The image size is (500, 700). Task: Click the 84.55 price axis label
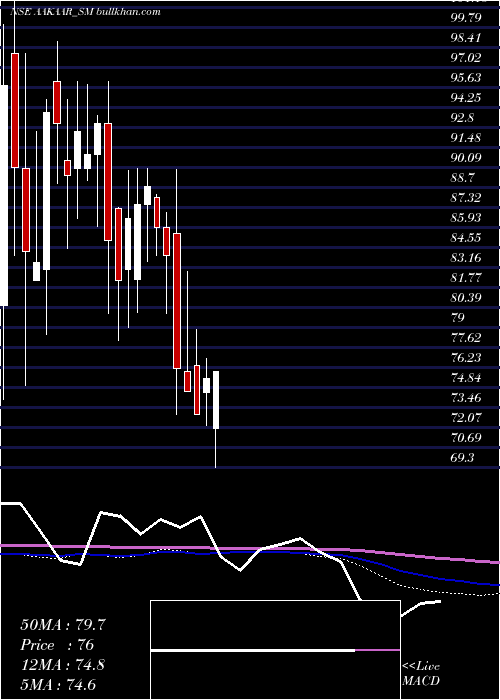[x=466, y=238]
